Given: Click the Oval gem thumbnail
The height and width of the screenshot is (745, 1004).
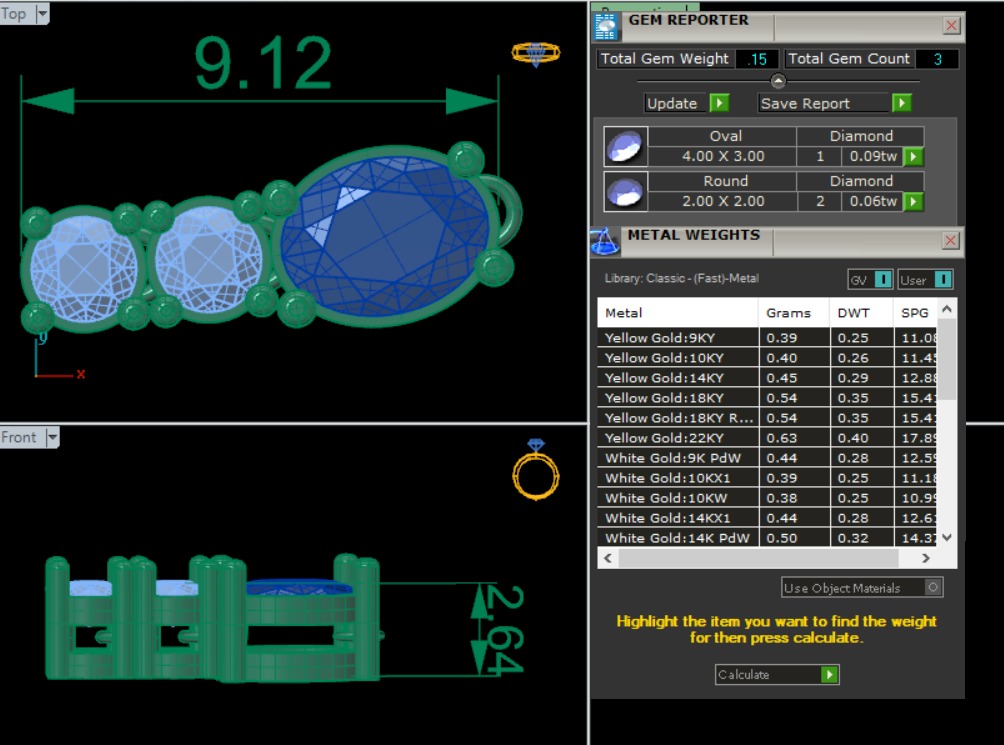Looking at the screenshot, I should pos(626,146).
